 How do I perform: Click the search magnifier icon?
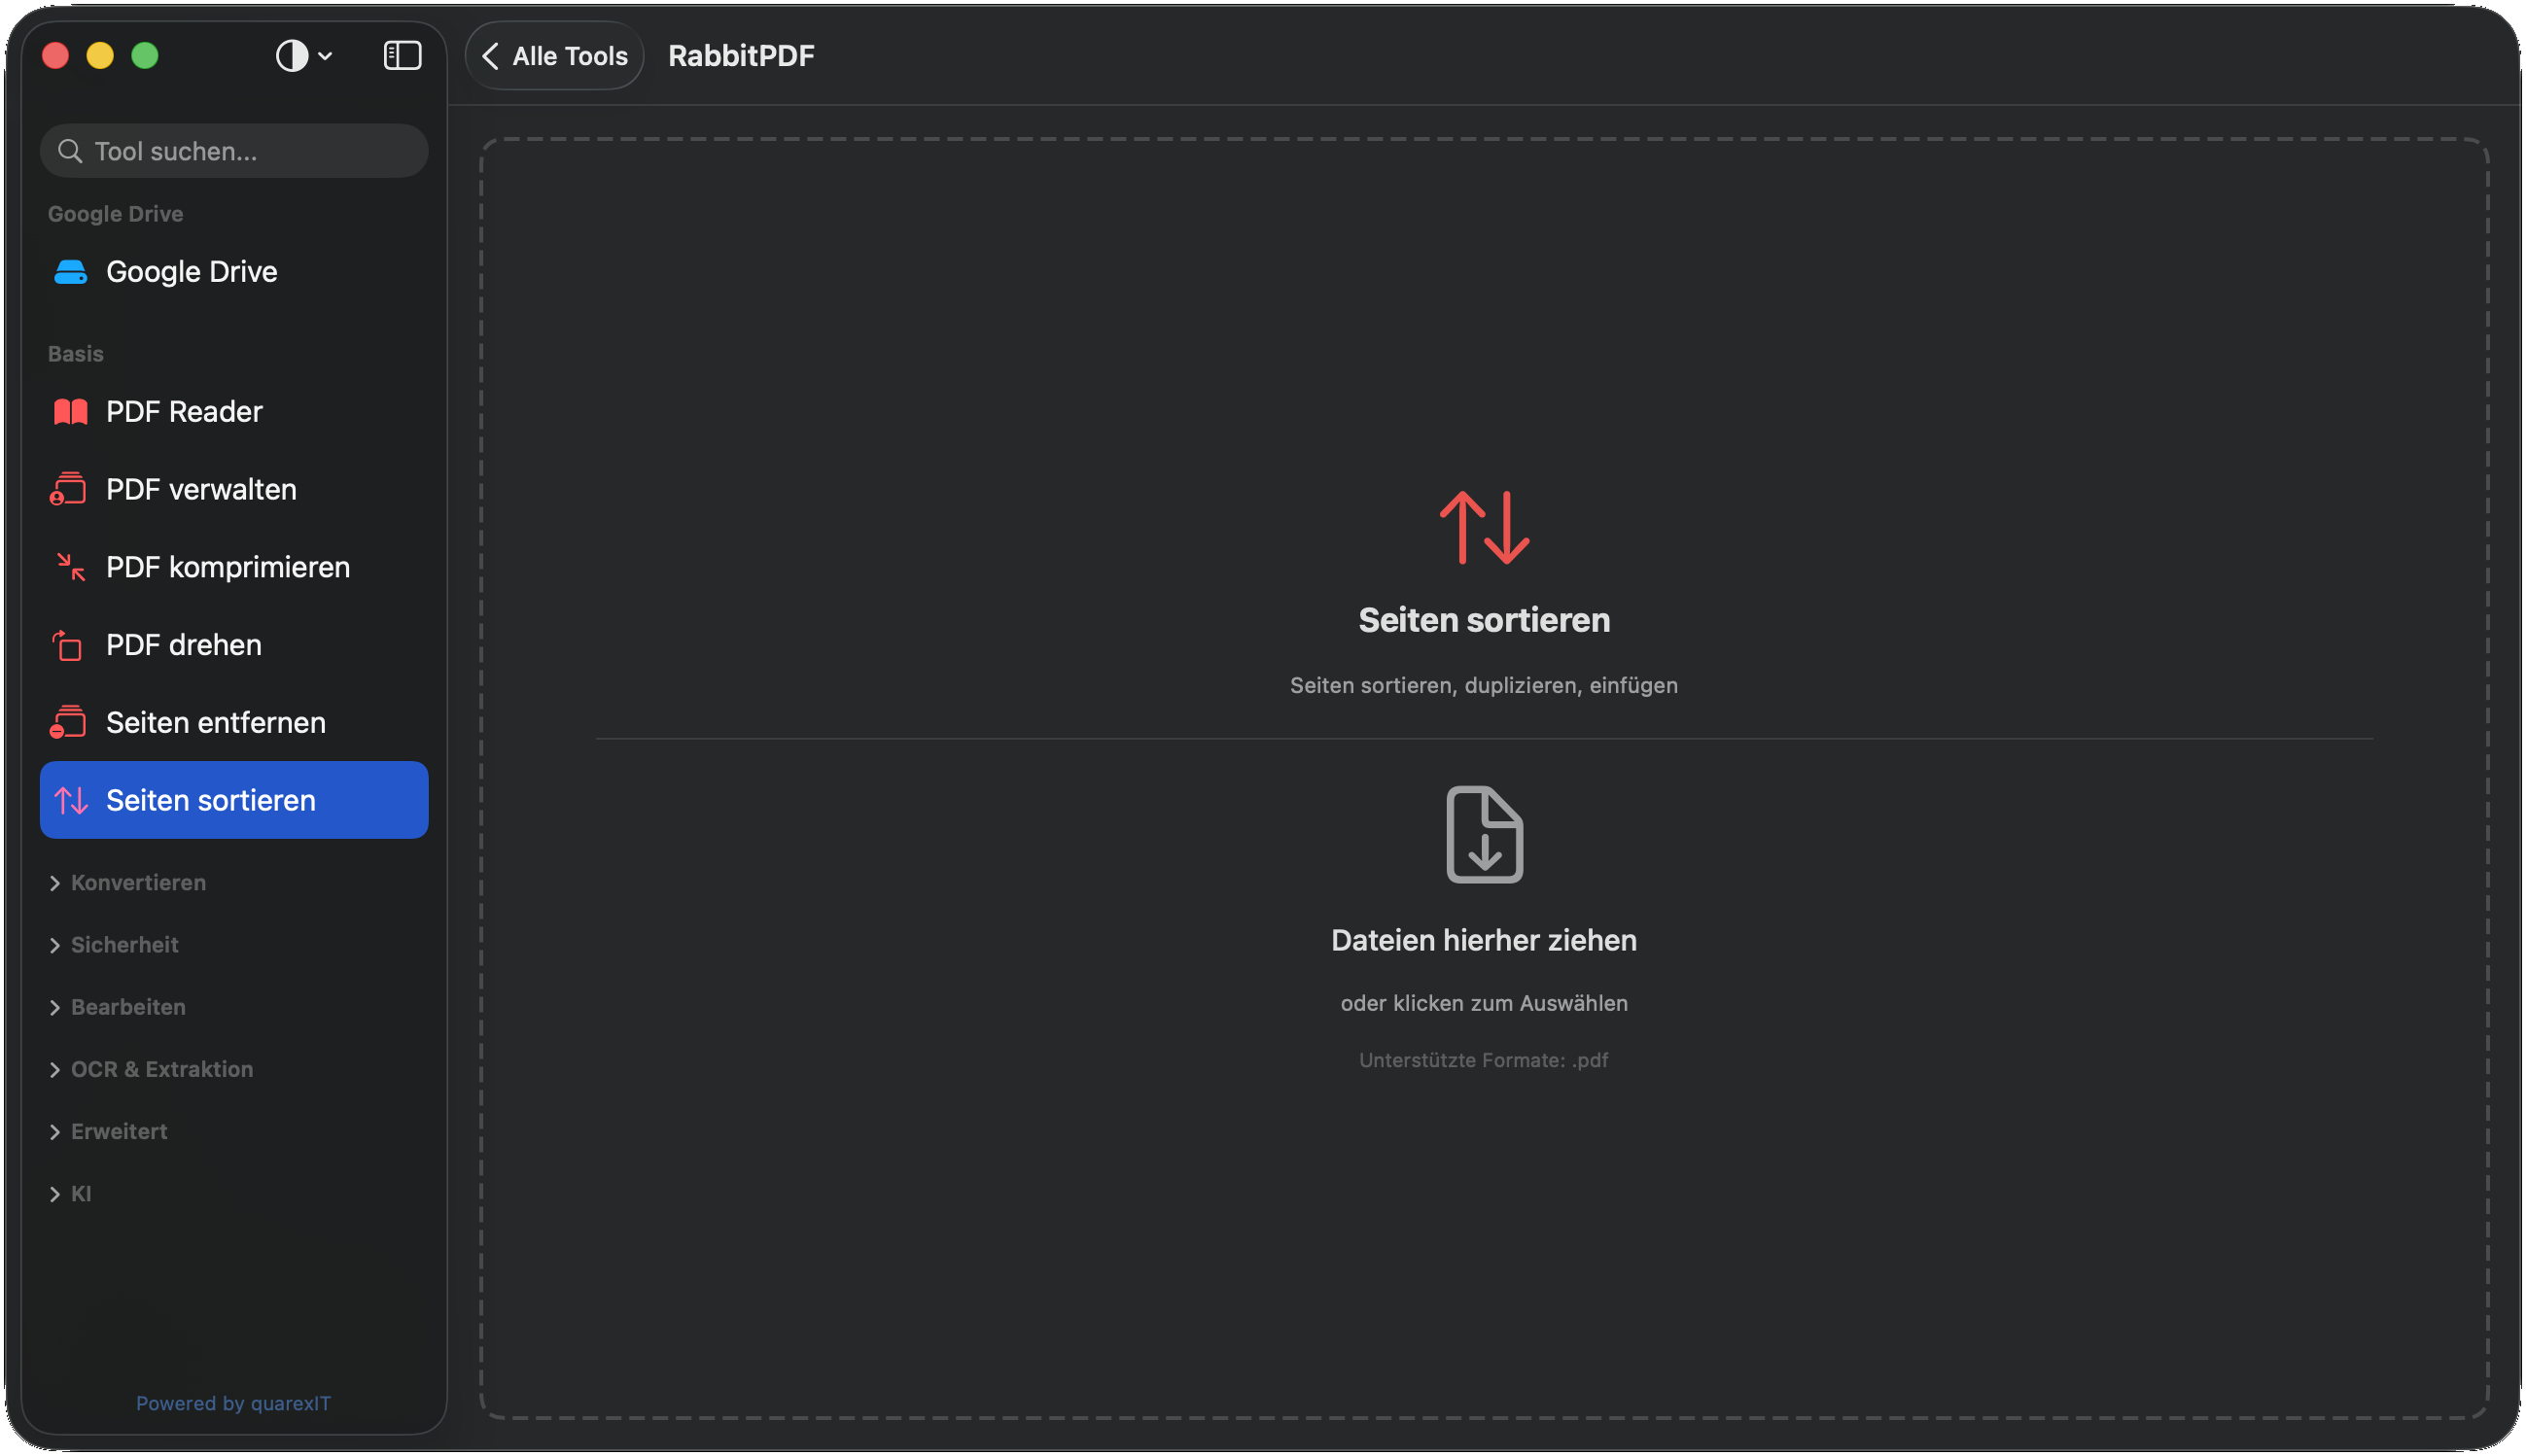click(x=70, y=151)
